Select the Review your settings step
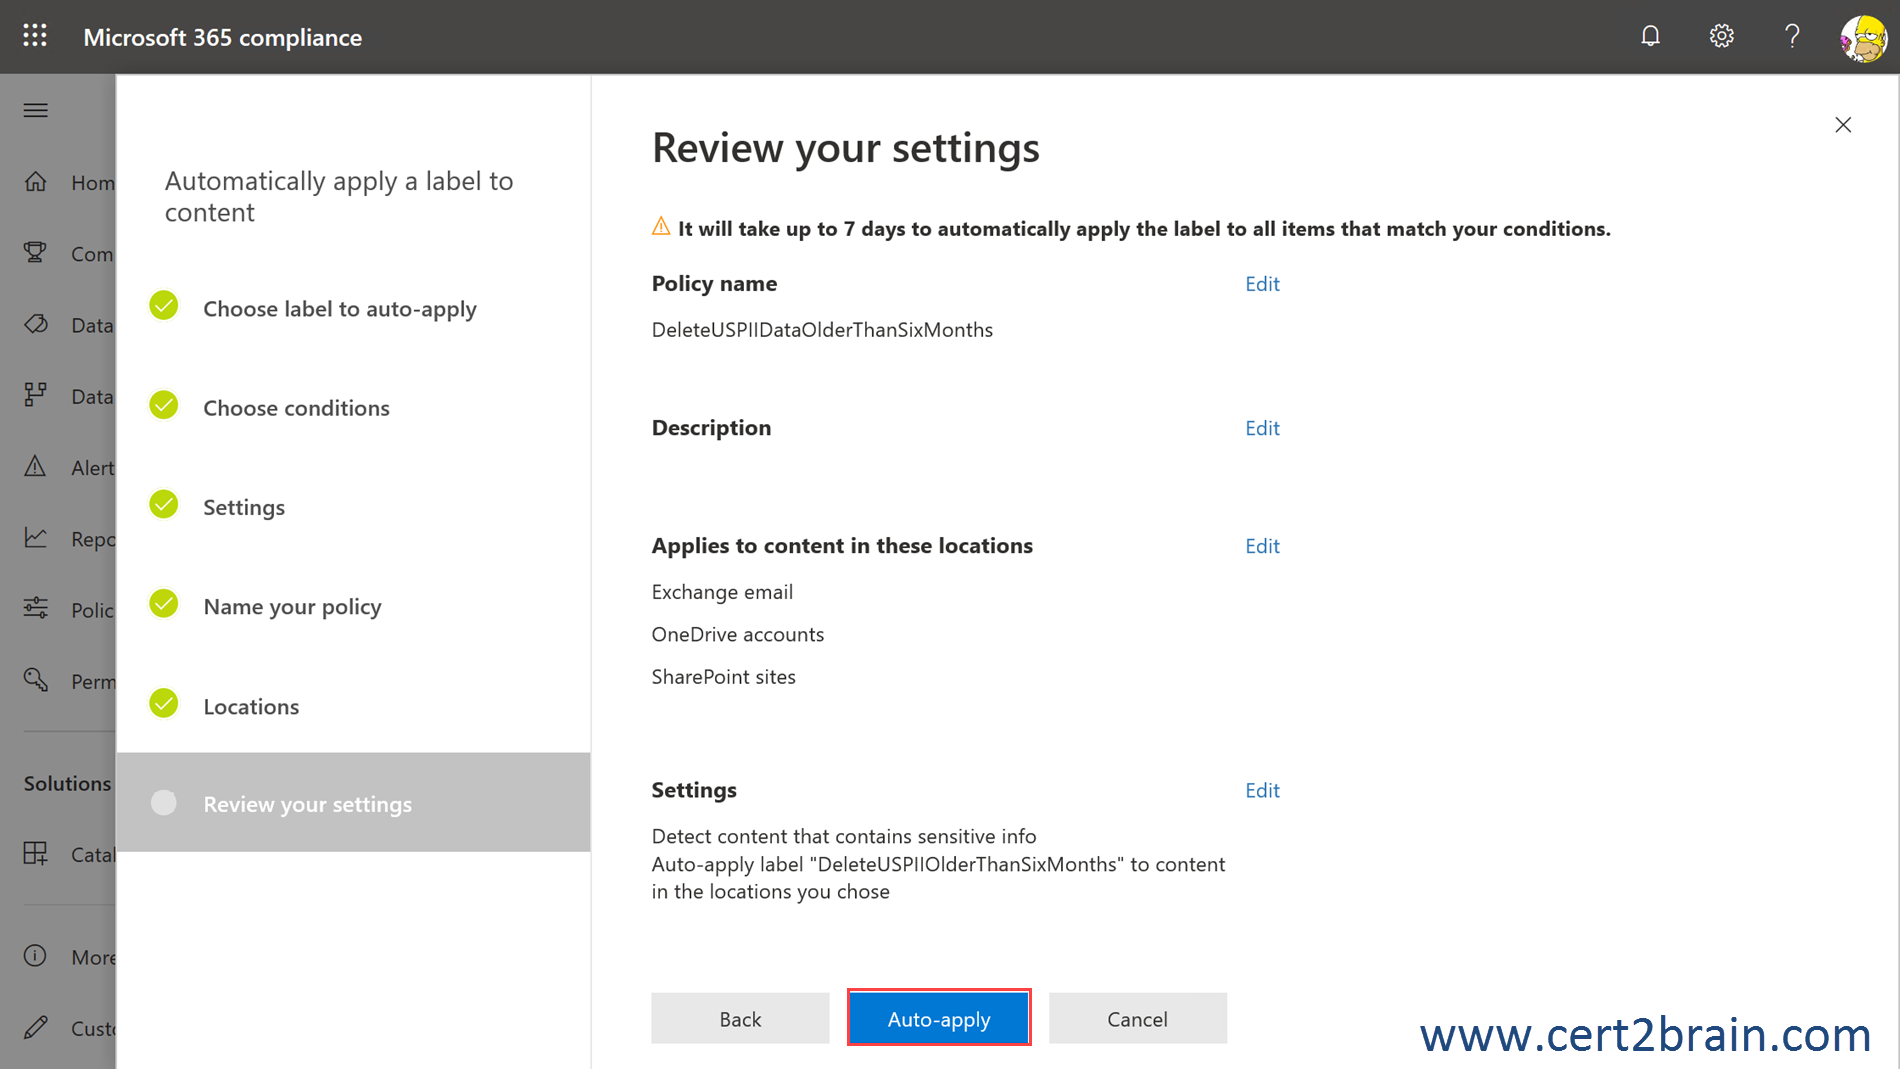1900x1069 pixels. point(354,803)
